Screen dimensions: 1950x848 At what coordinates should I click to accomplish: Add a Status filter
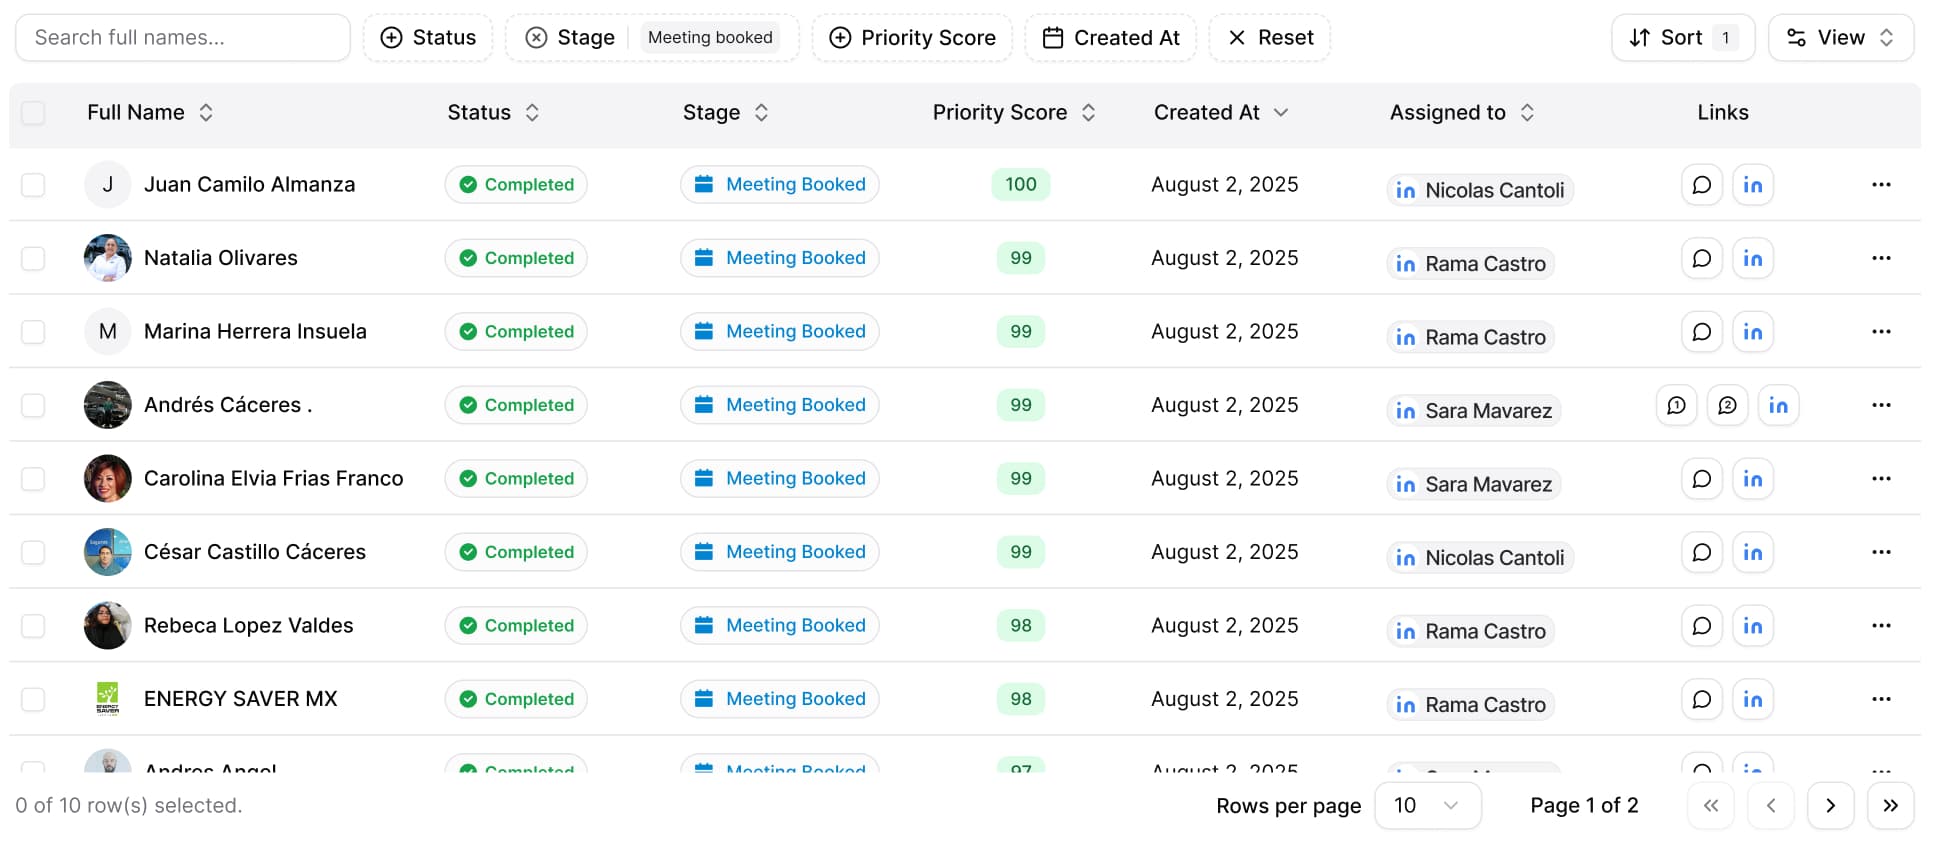(428, 38)
